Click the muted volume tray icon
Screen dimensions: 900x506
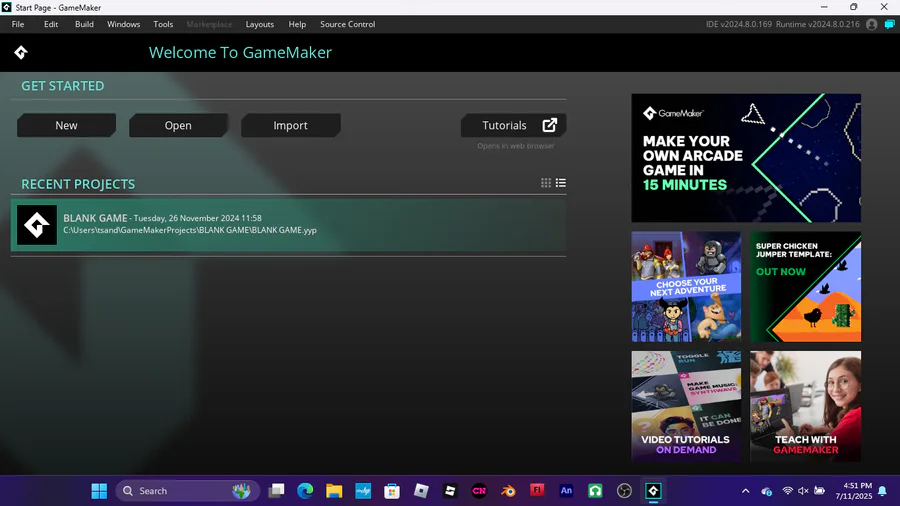[803, 491]
